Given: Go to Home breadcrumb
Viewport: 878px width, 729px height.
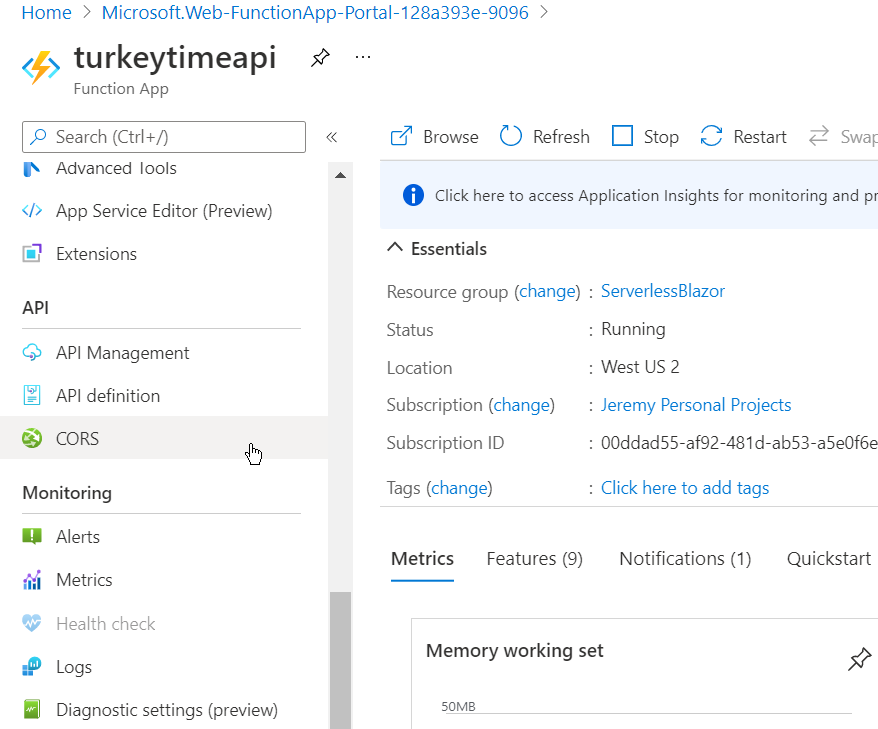Looking at the screenshot, I should (46, 12).
